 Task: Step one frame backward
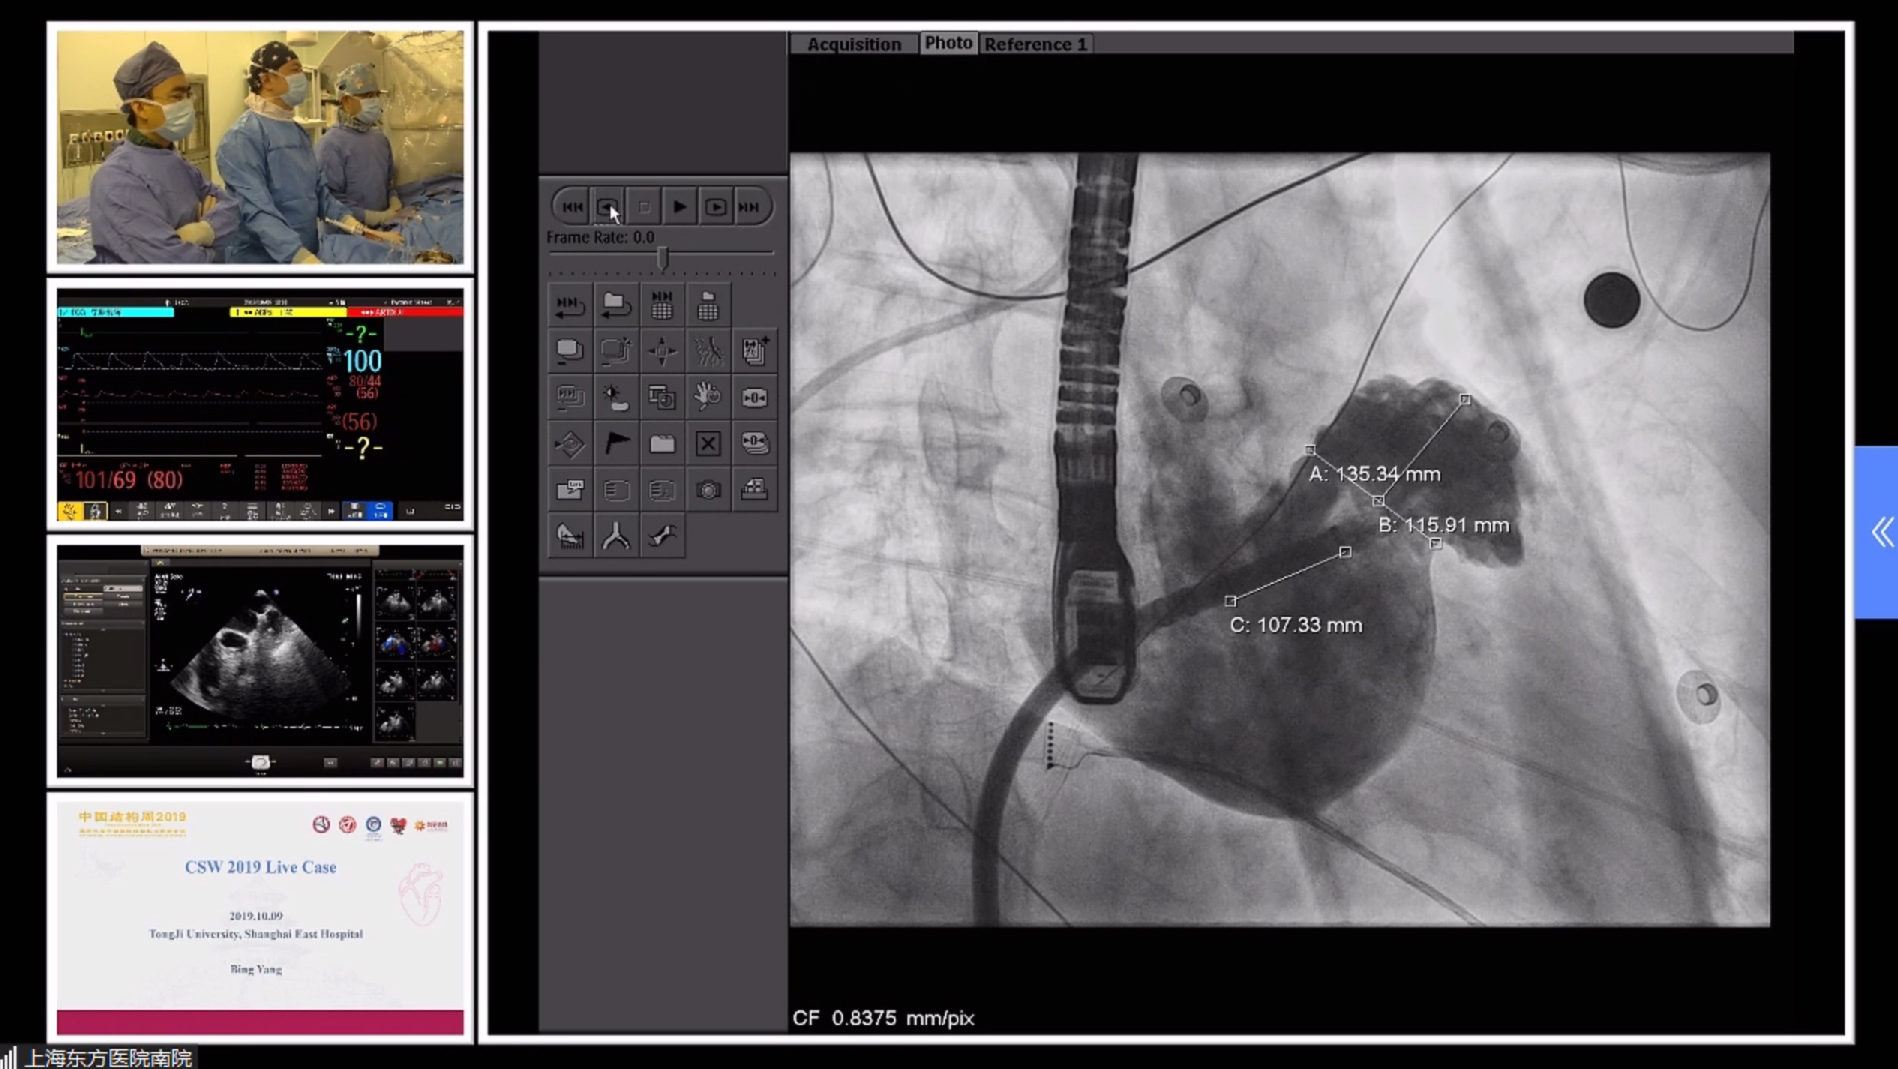pos(608,207)
